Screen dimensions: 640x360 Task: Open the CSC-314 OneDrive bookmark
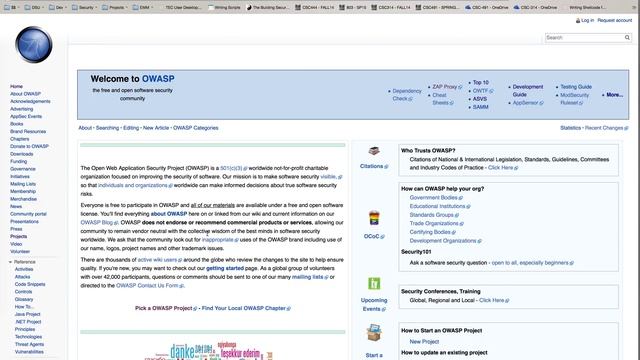(536, 7)
